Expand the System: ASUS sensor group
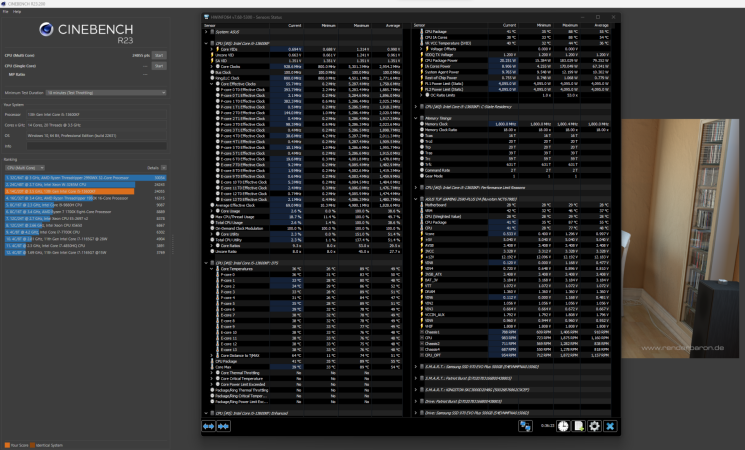 206,32
